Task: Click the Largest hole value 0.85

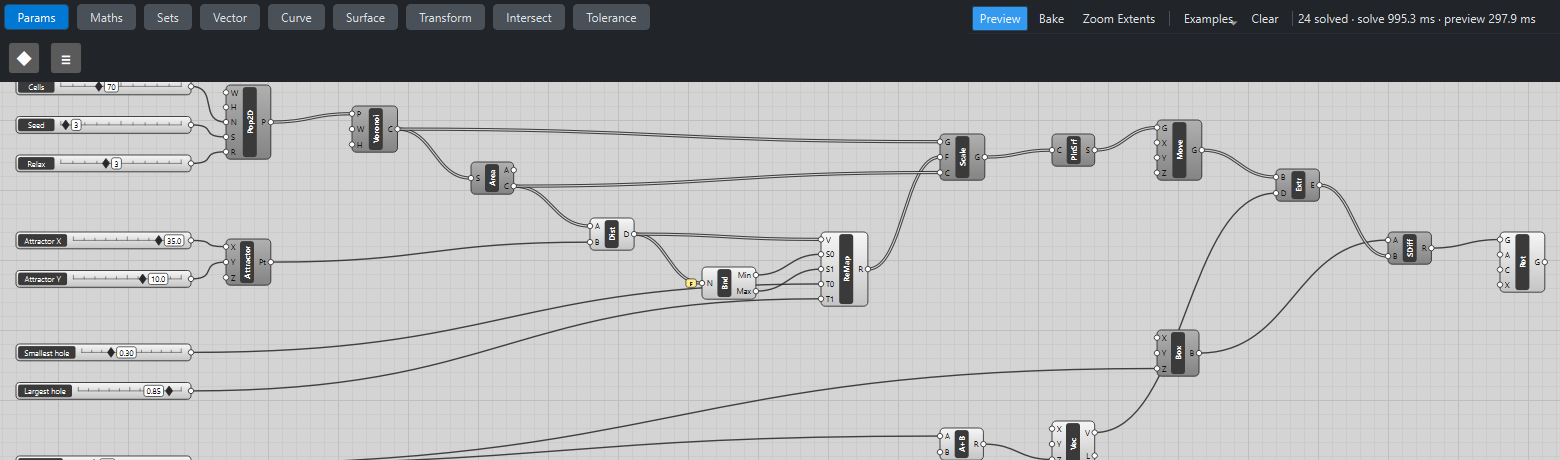Action: [154, 391]
